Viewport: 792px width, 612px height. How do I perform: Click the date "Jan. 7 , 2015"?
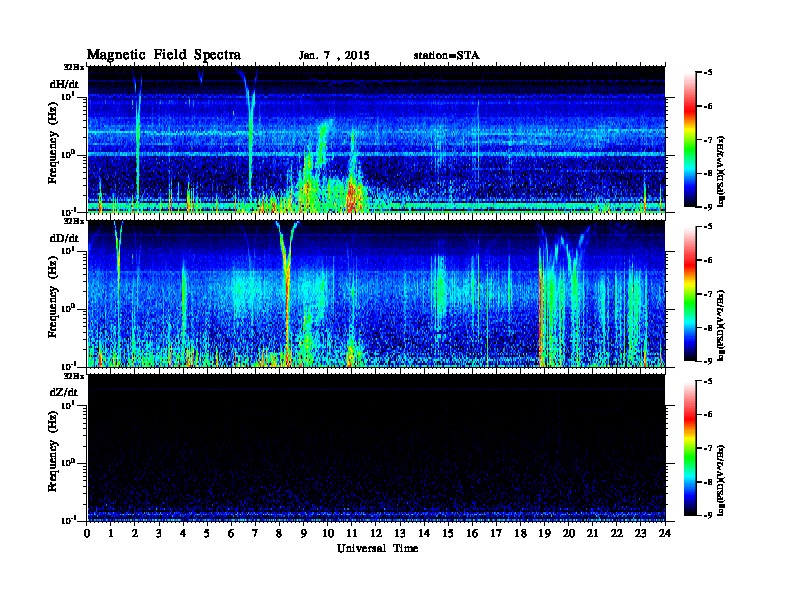pyautogui.click(x=334, y=56)
